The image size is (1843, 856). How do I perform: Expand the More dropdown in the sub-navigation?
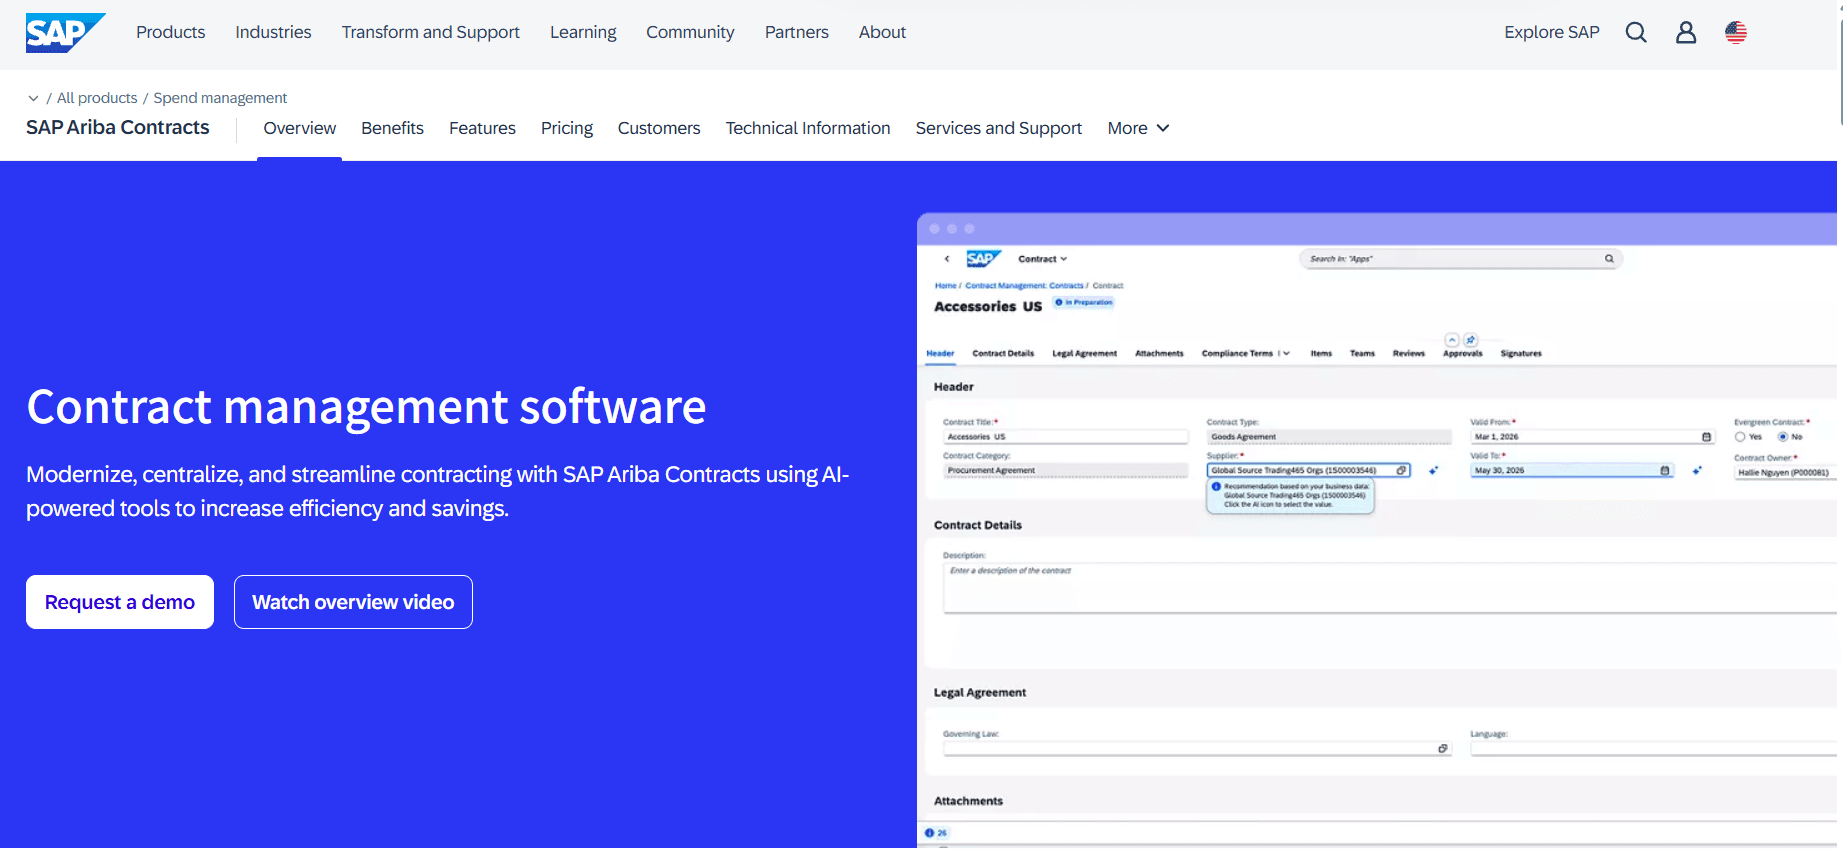point(1138,128)
